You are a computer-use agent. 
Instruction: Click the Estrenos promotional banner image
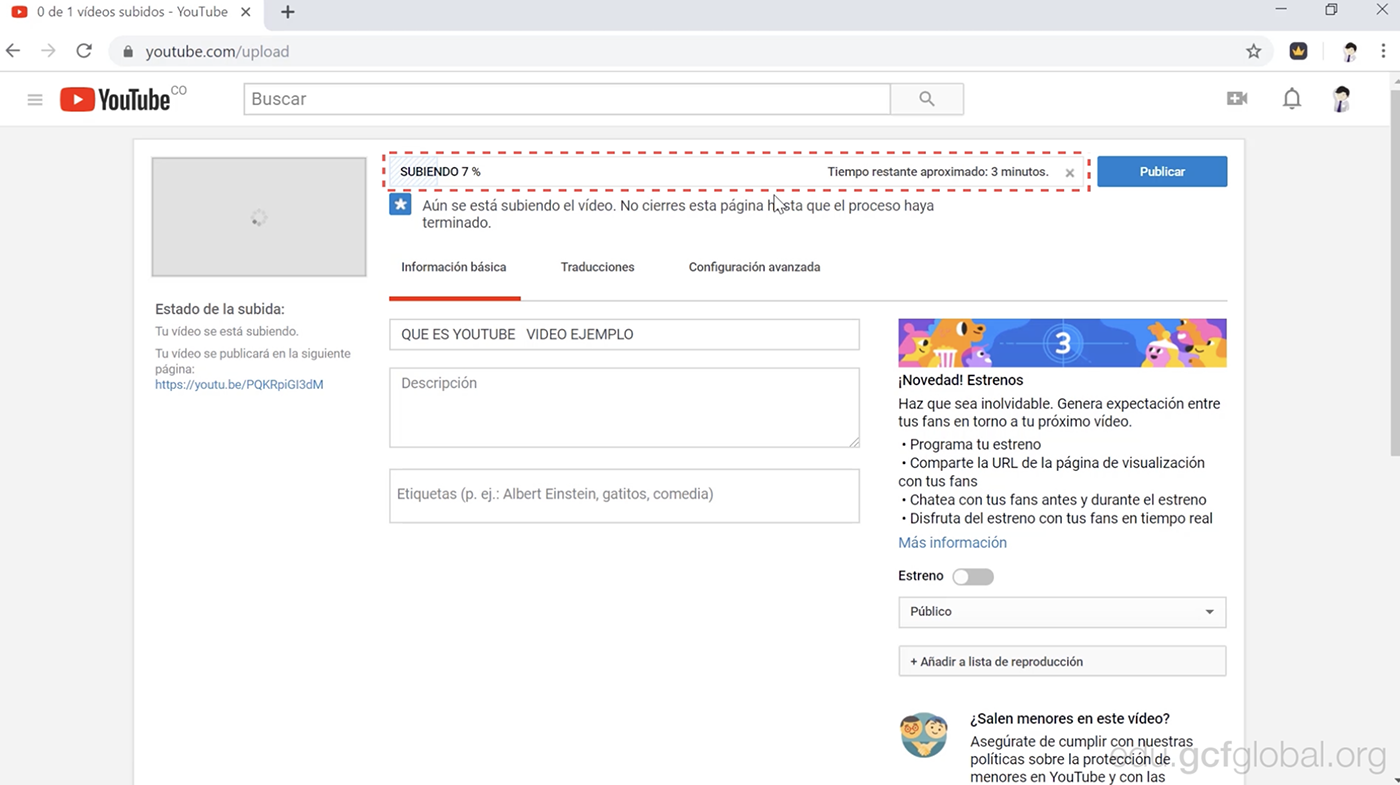[x=1062, y=343]
